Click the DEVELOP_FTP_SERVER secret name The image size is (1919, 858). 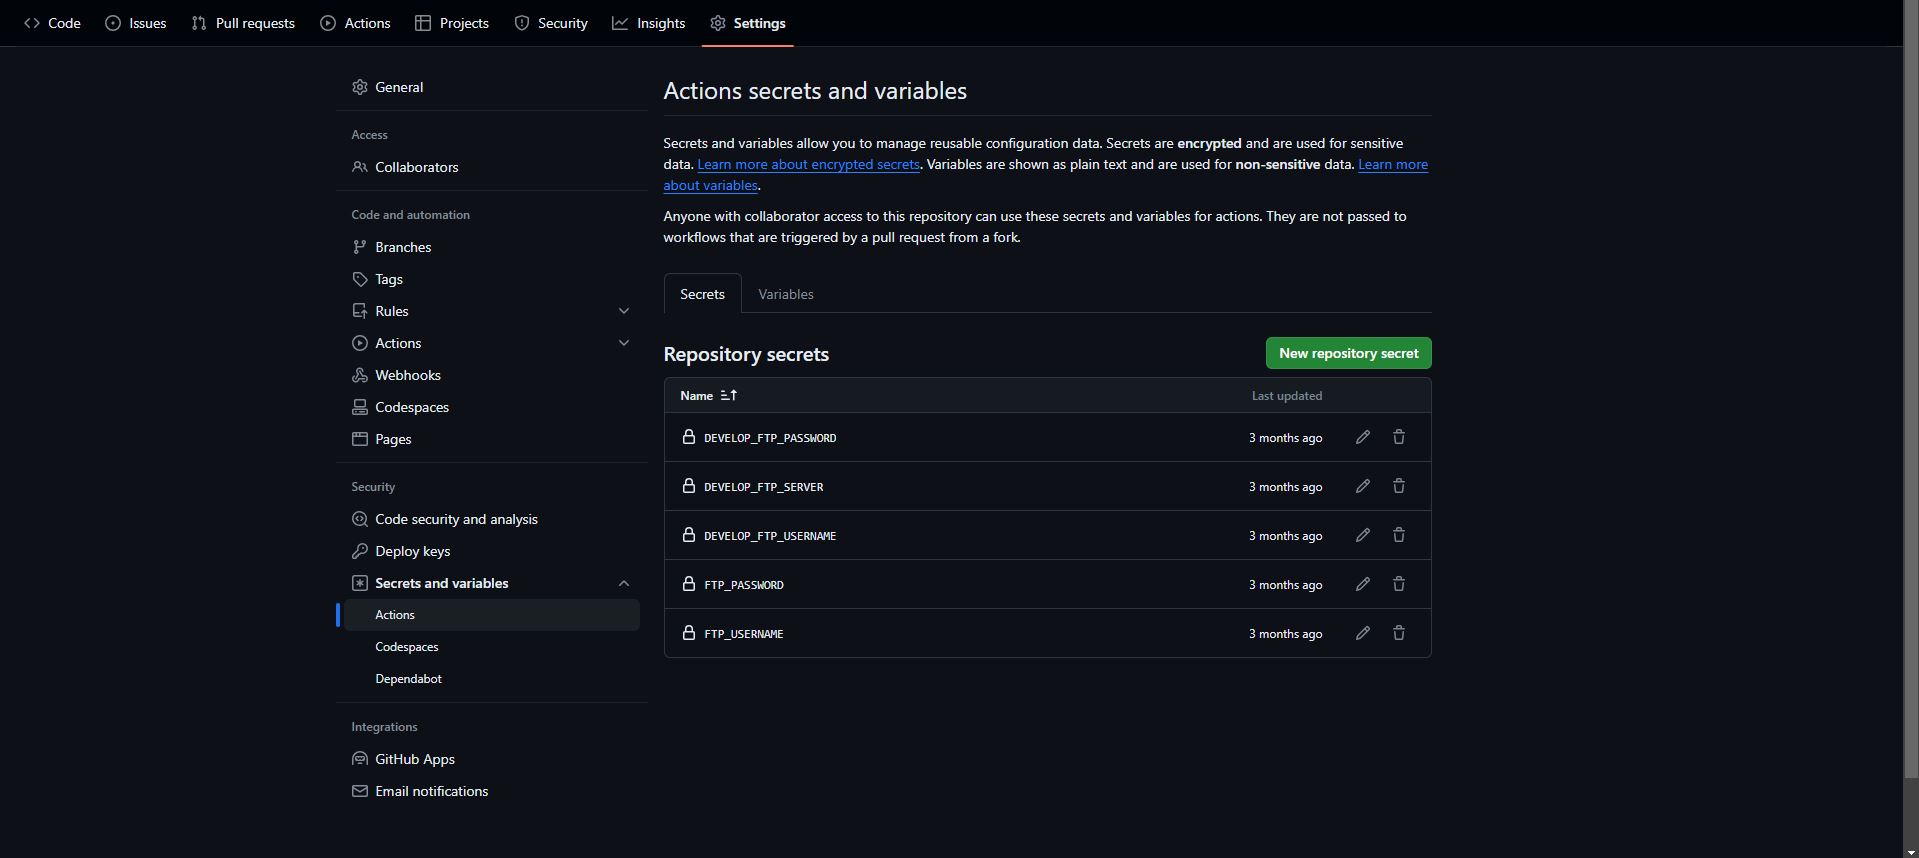(x=764, y=487)
